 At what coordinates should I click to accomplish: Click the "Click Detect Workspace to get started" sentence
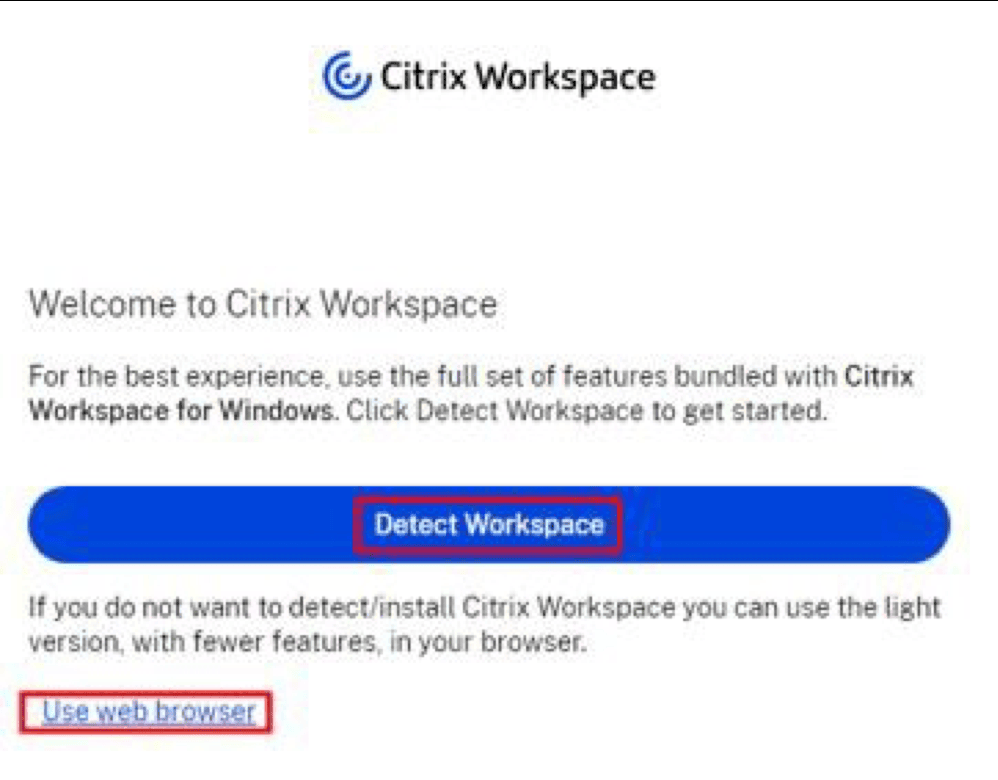click(x=587, y=411)
